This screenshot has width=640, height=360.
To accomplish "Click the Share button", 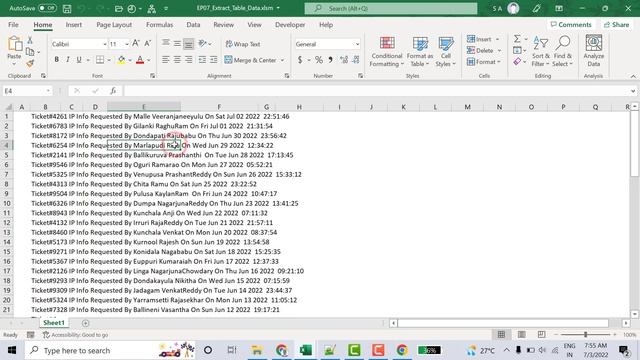I will click(616, 25).
